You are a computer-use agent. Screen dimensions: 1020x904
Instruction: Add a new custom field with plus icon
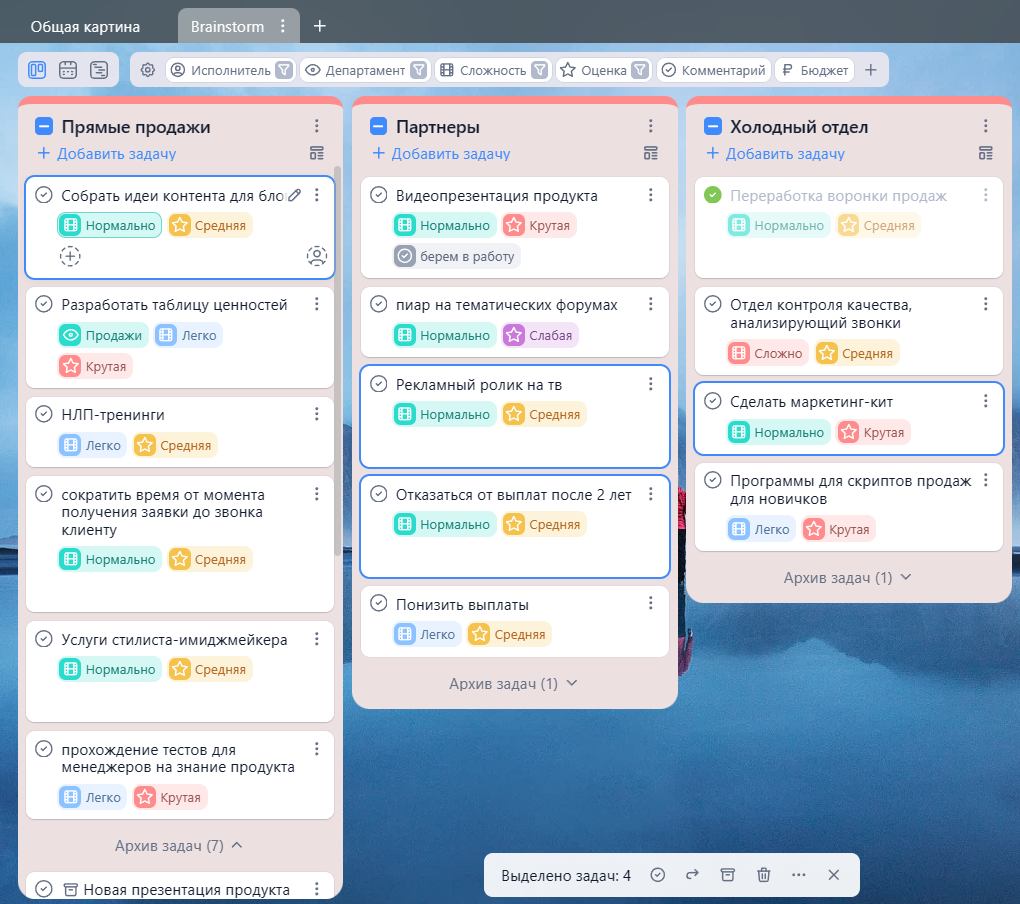click(870, 70)
